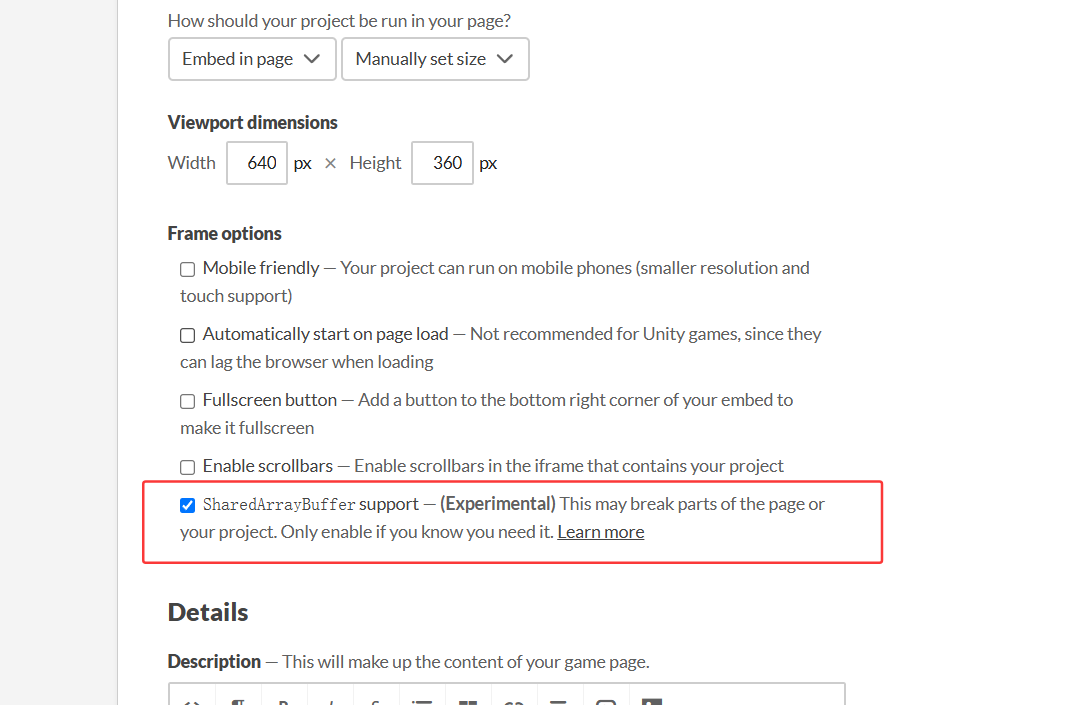This screenshot has height=705, width=1077.
Task: Open the "Embed in page" dropdown
Action: tap(251, 59)
